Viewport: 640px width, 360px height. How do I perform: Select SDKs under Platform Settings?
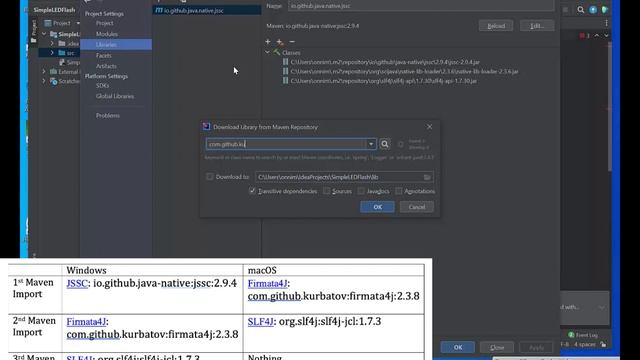click(102, 85)
